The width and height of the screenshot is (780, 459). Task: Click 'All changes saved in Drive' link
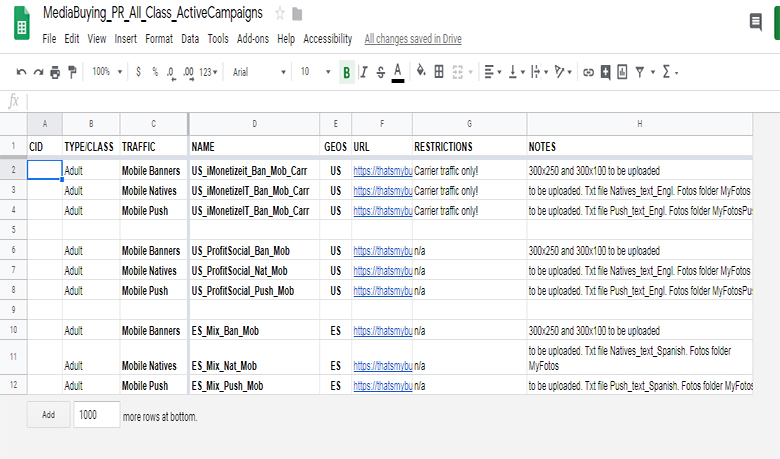pos(413,39)
